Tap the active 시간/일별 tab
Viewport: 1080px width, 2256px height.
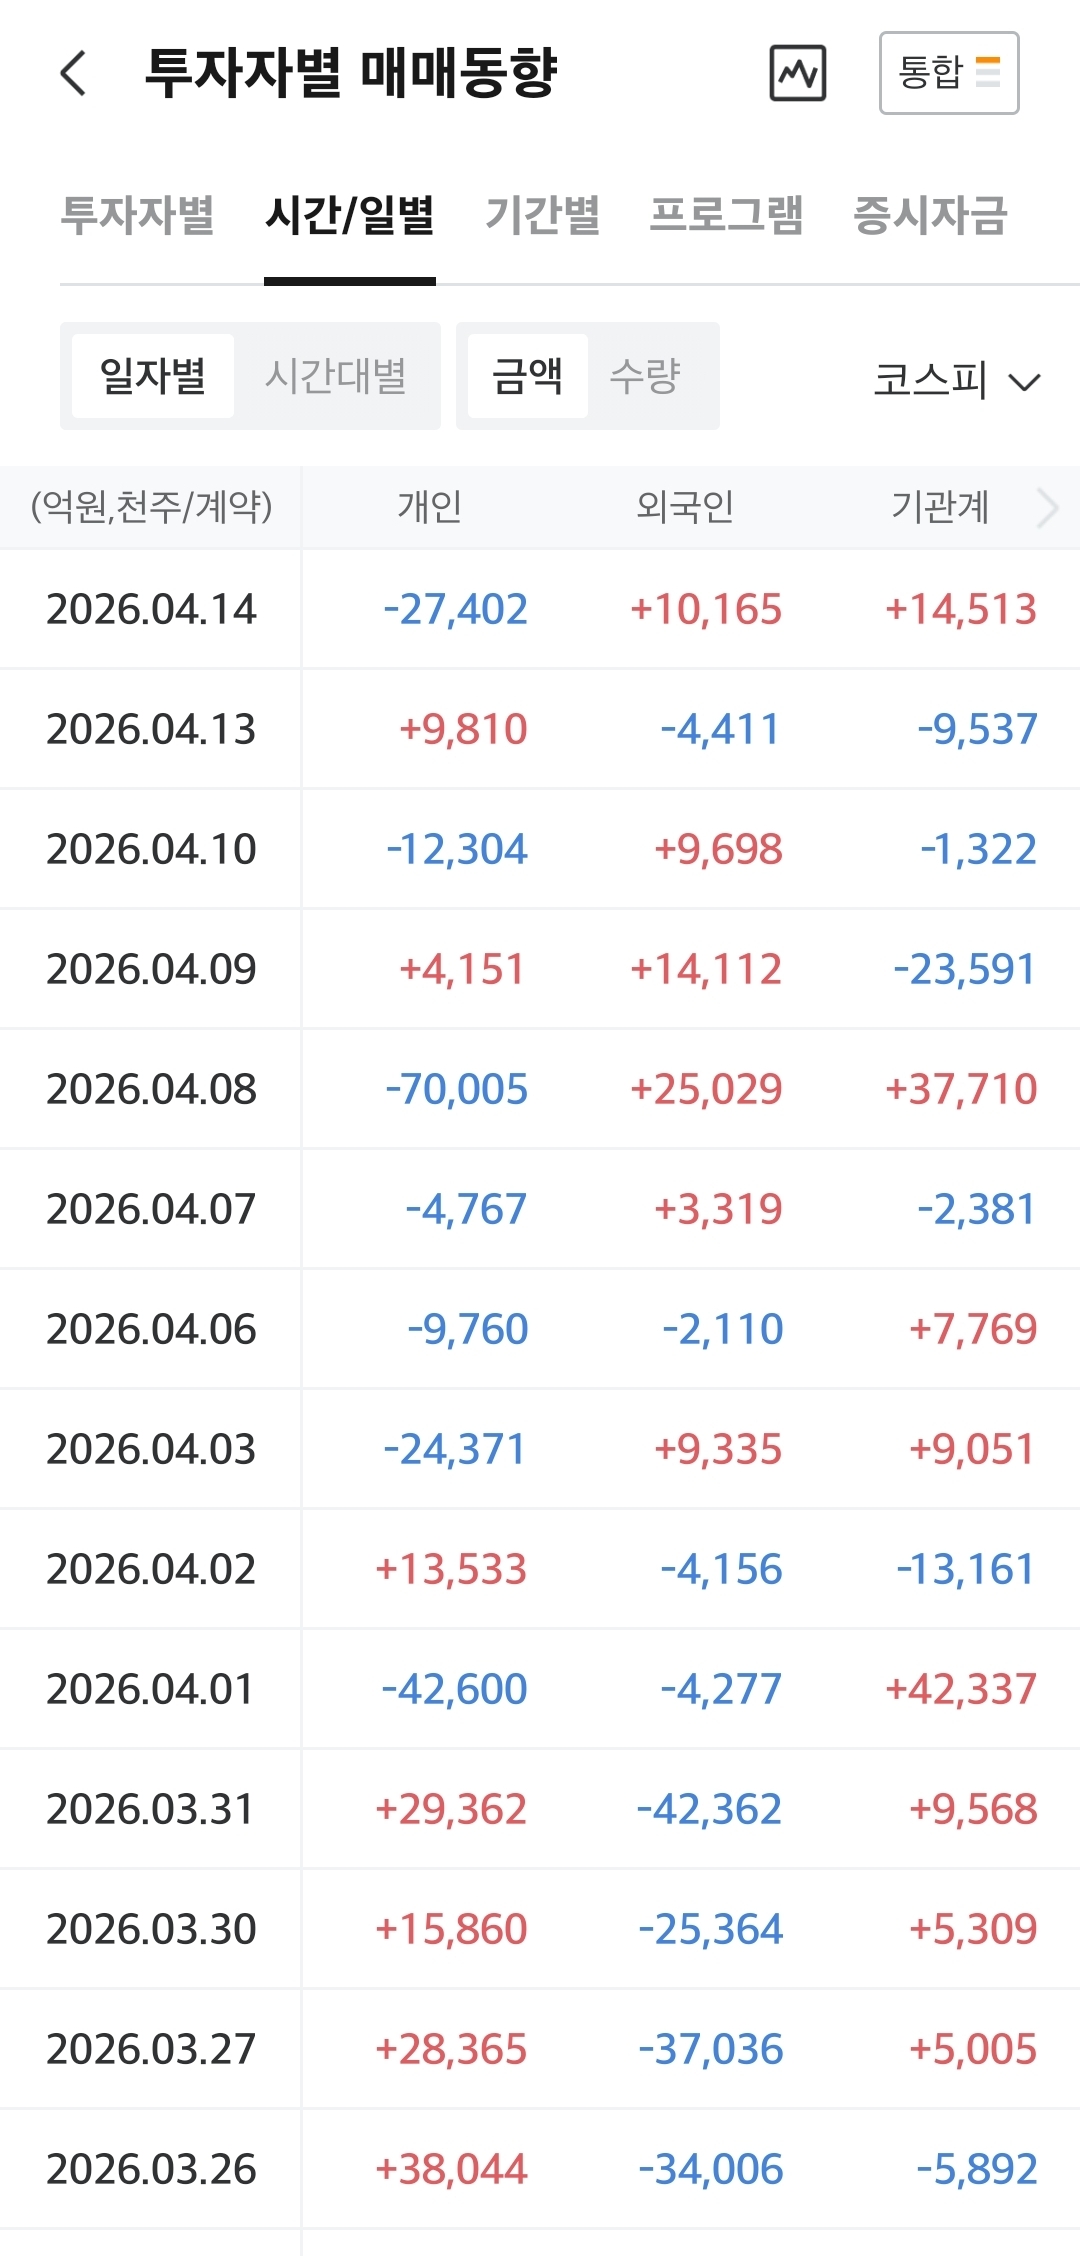point(349,215)
